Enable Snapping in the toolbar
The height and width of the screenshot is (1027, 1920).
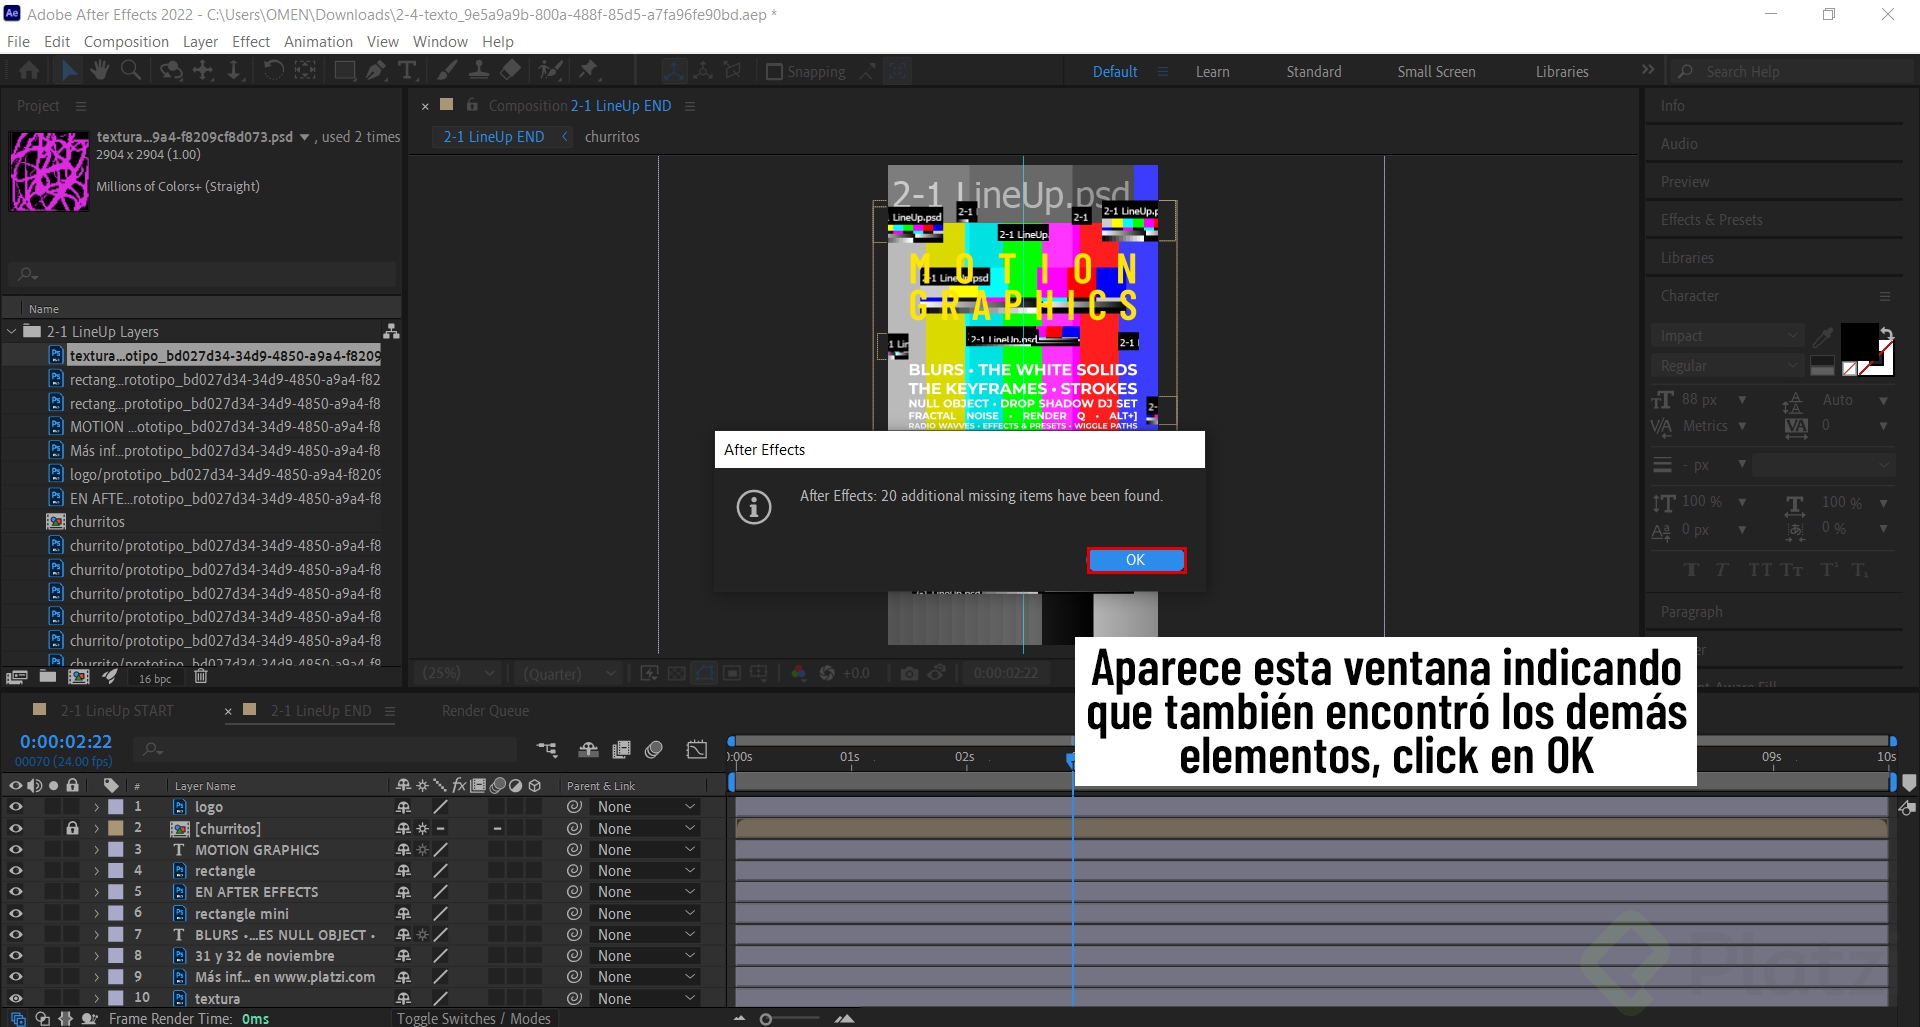pyautogui.click(x=774, y=71)
